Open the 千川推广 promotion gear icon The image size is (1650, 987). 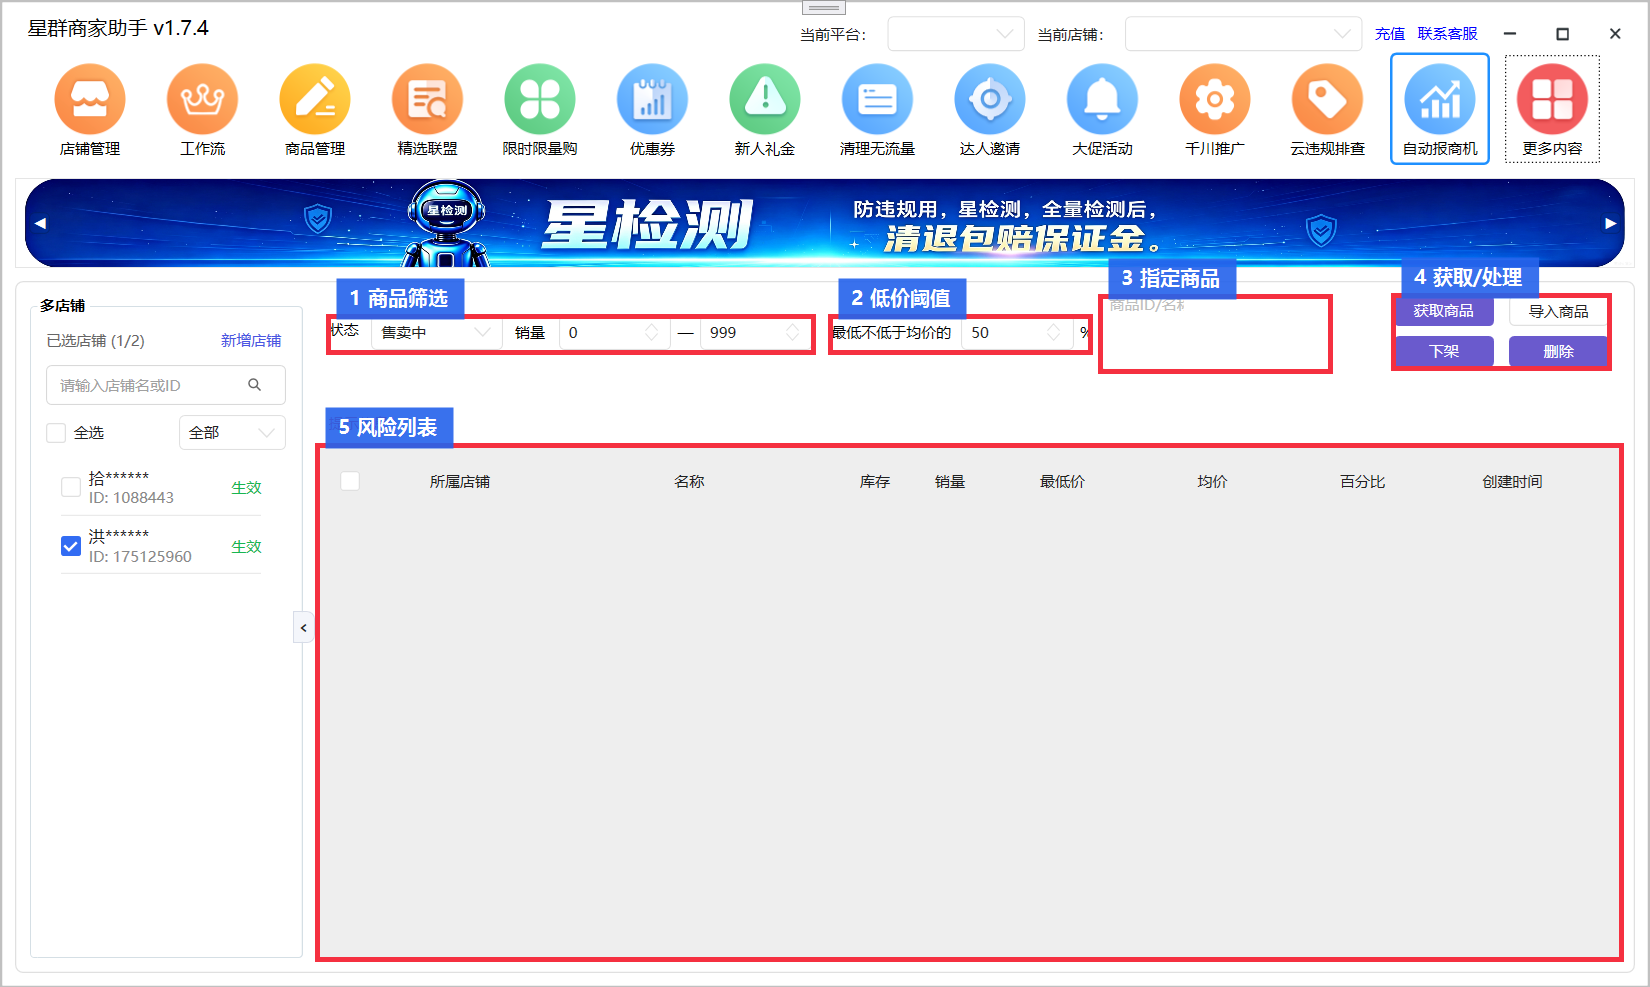coord(1215,99)
